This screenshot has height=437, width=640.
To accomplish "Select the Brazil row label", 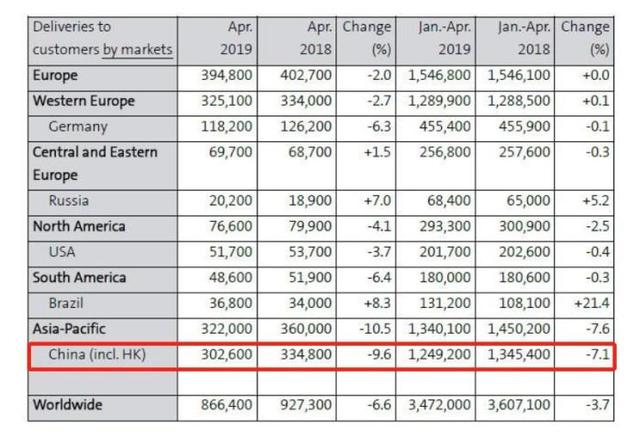I will coord(71,302).
